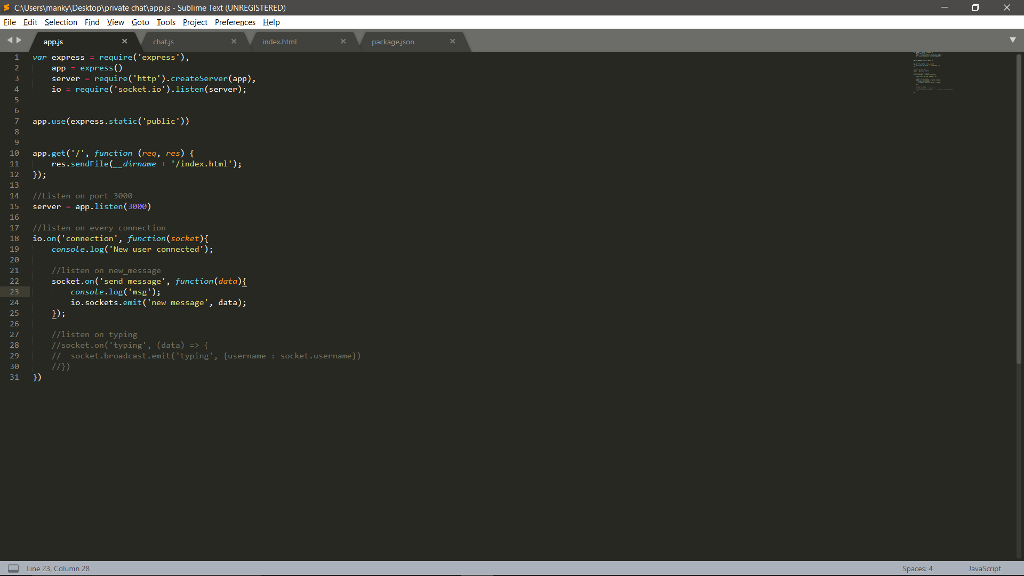Close the chat.js tab with its X icon
This screenshot has height=576, width=1024.
click(234, 42)
